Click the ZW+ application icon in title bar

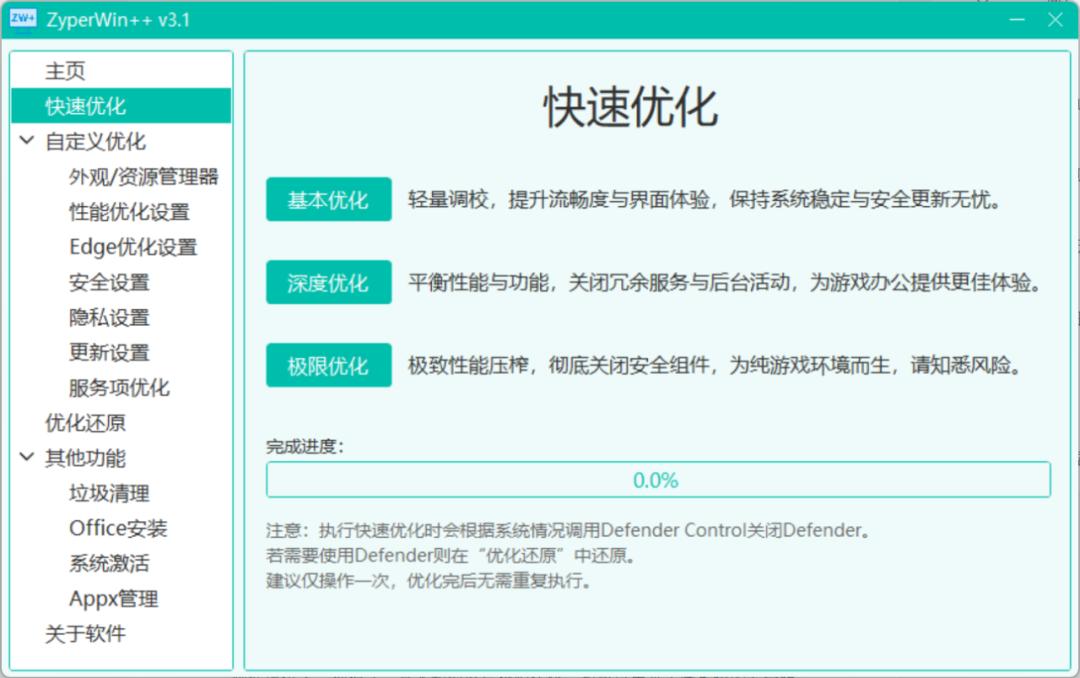click(x=22, y=19)
